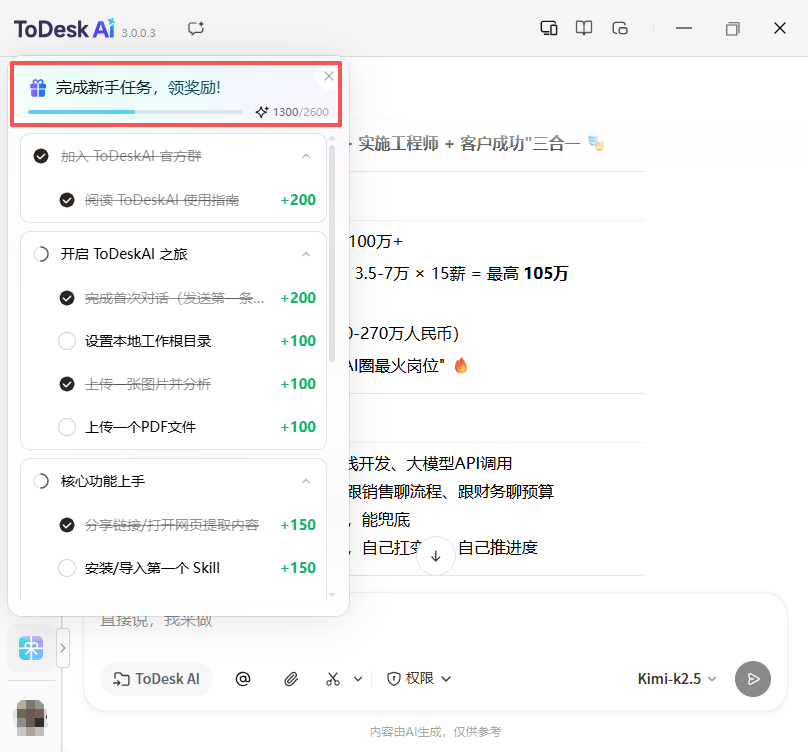This screenshot has height=752, width=808.
Task: Open the scissors tool dropdown arrow
Action: pyautogui.click(x=358, y=679)
